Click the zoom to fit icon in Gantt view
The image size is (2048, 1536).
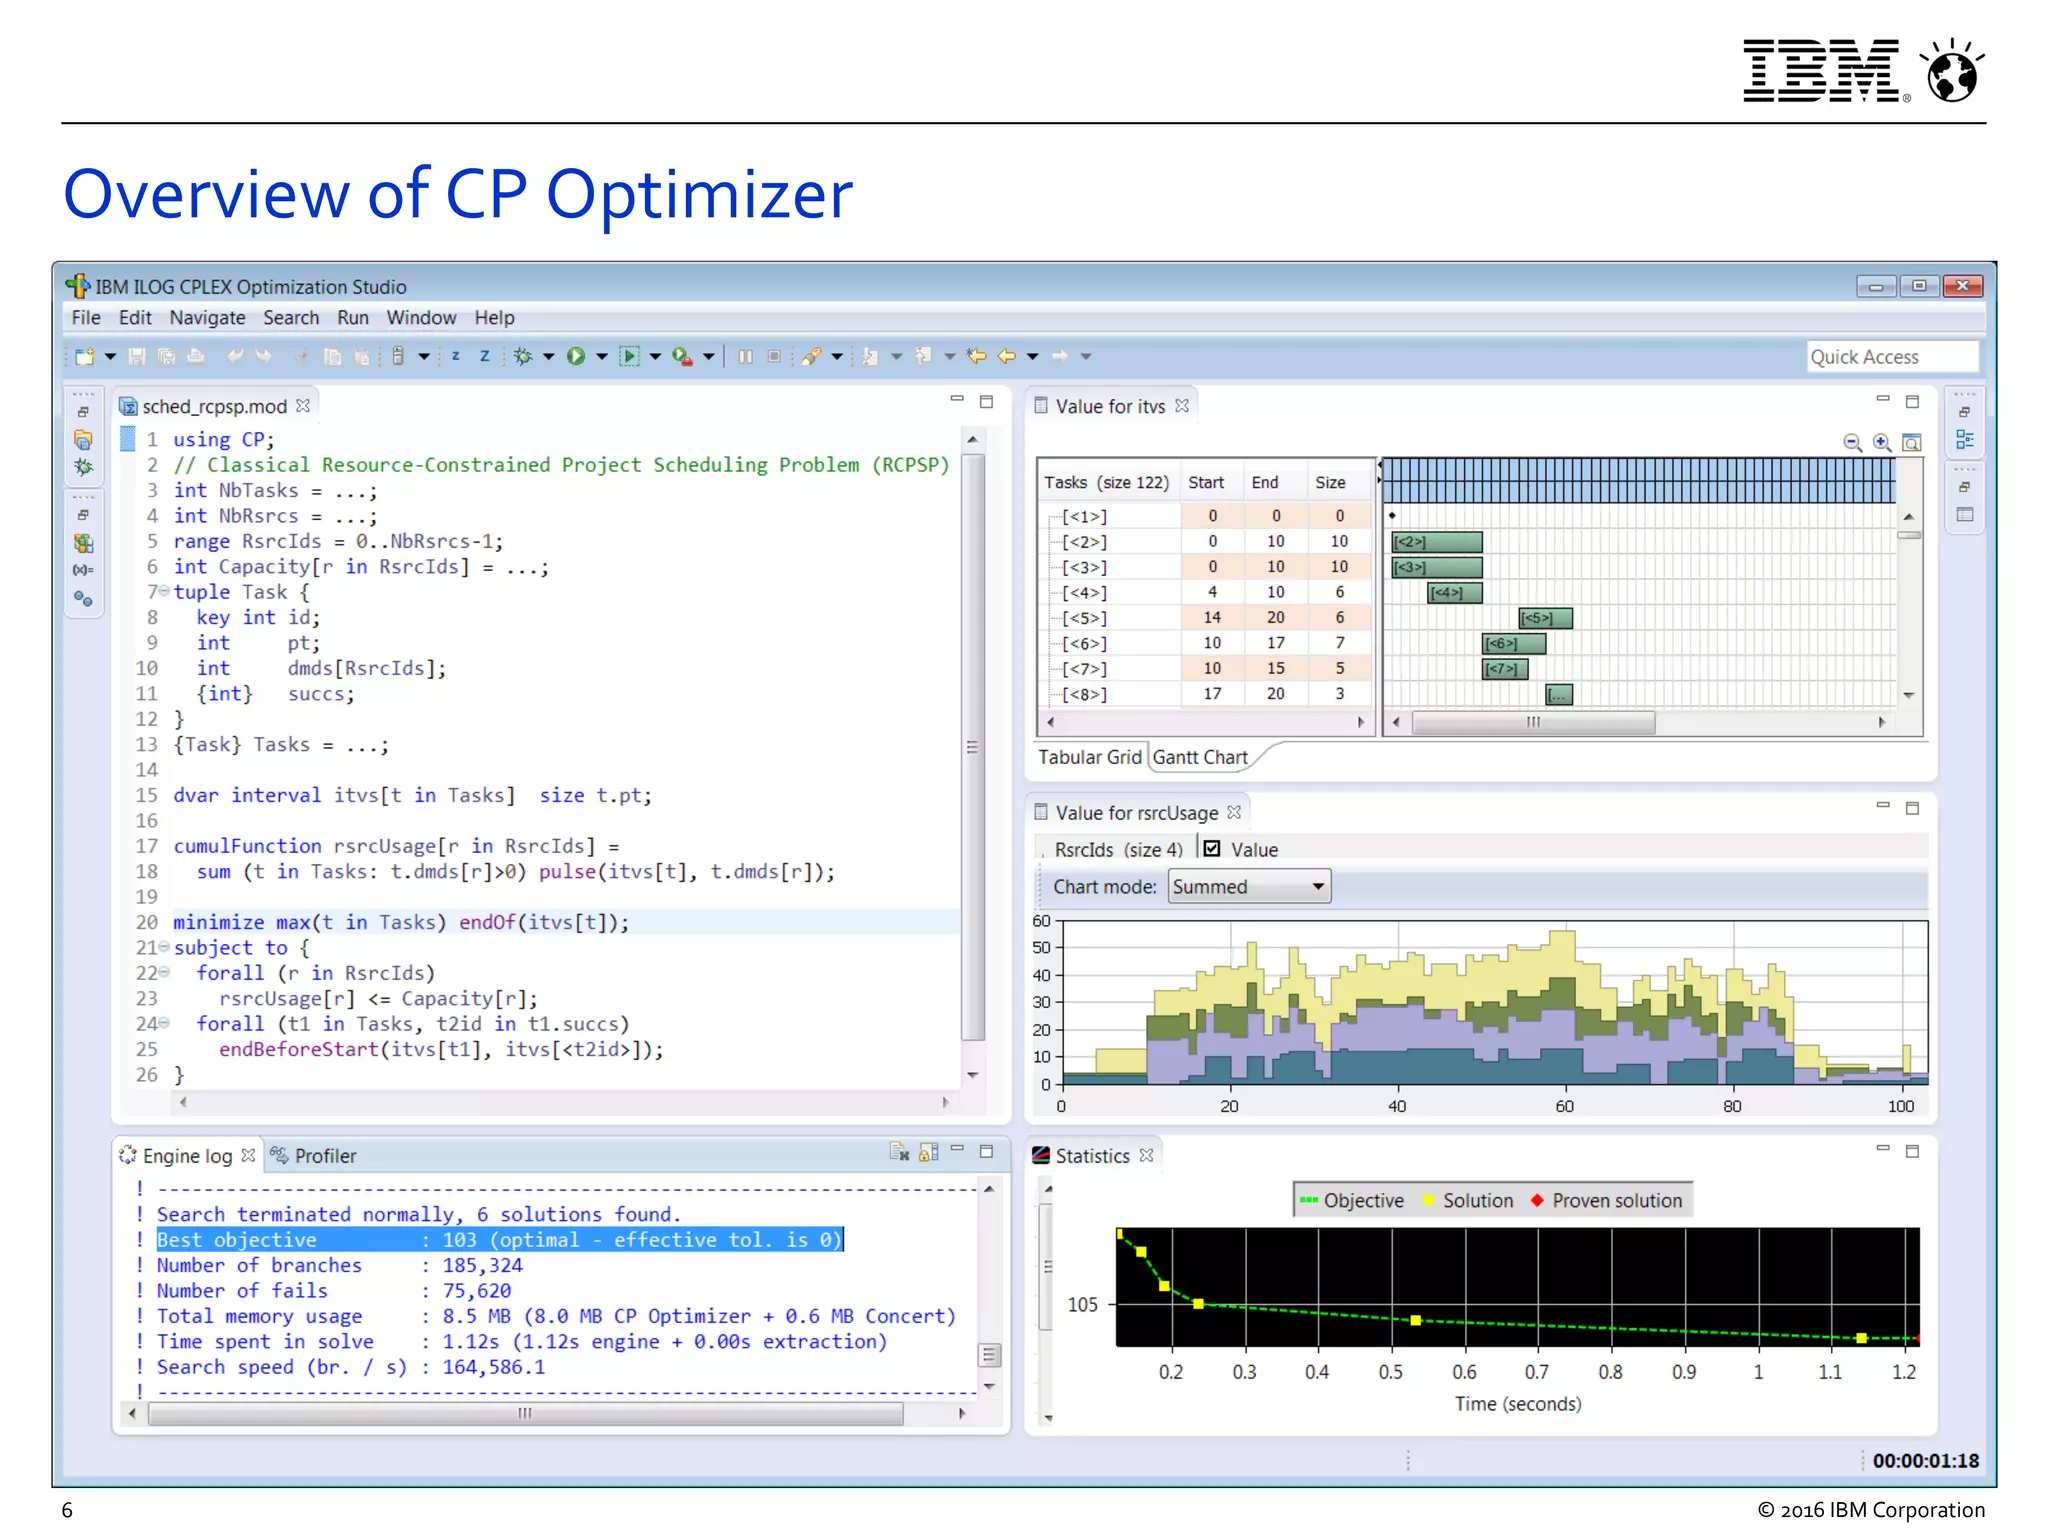(x=1911, y=442)
